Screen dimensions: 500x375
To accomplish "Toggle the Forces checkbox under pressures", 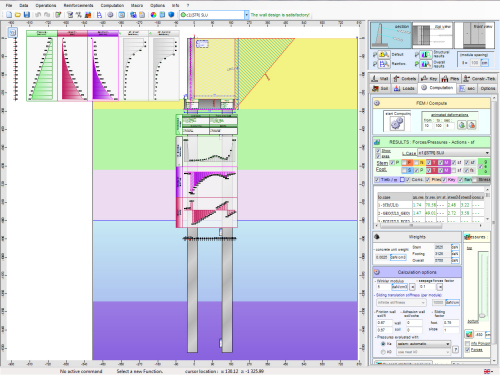I will [467, 350].
